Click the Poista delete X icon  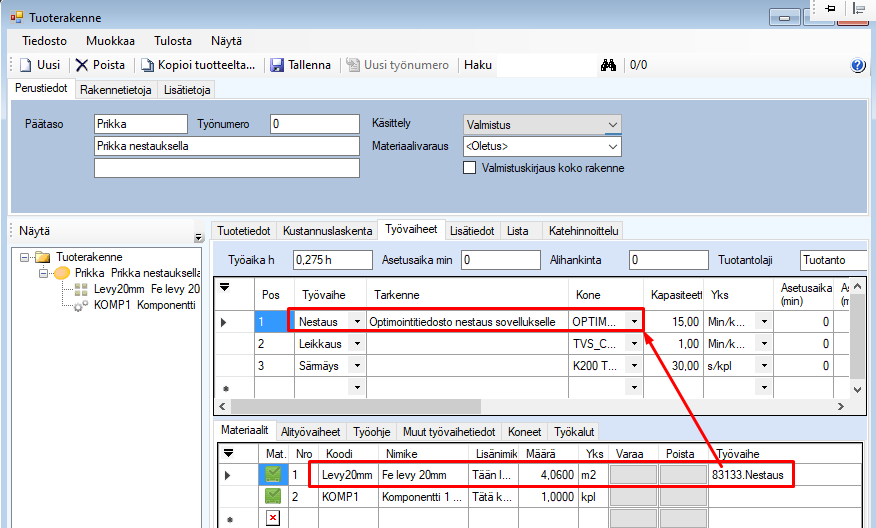tap(82, 65)
